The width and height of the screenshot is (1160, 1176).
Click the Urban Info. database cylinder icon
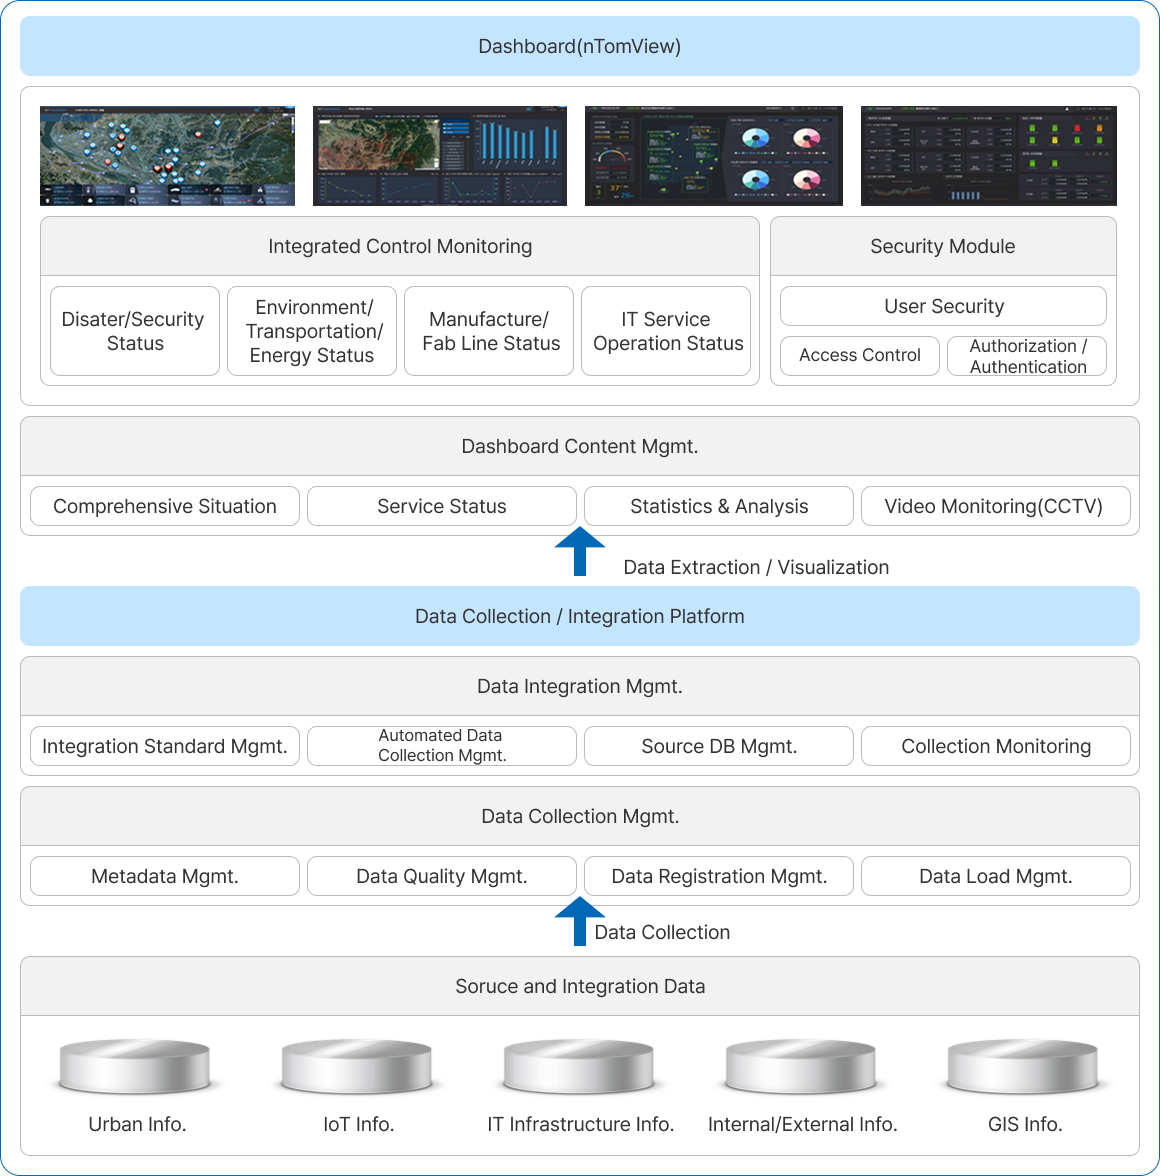(135, 1066)
